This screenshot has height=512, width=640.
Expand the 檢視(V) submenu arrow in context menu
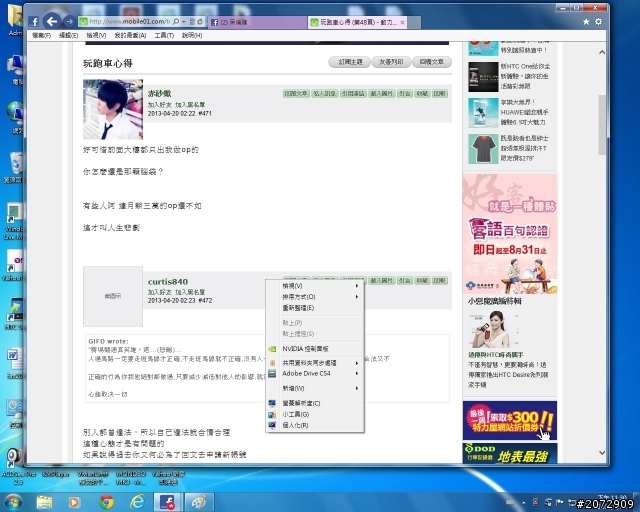click(x=357, y=286)
